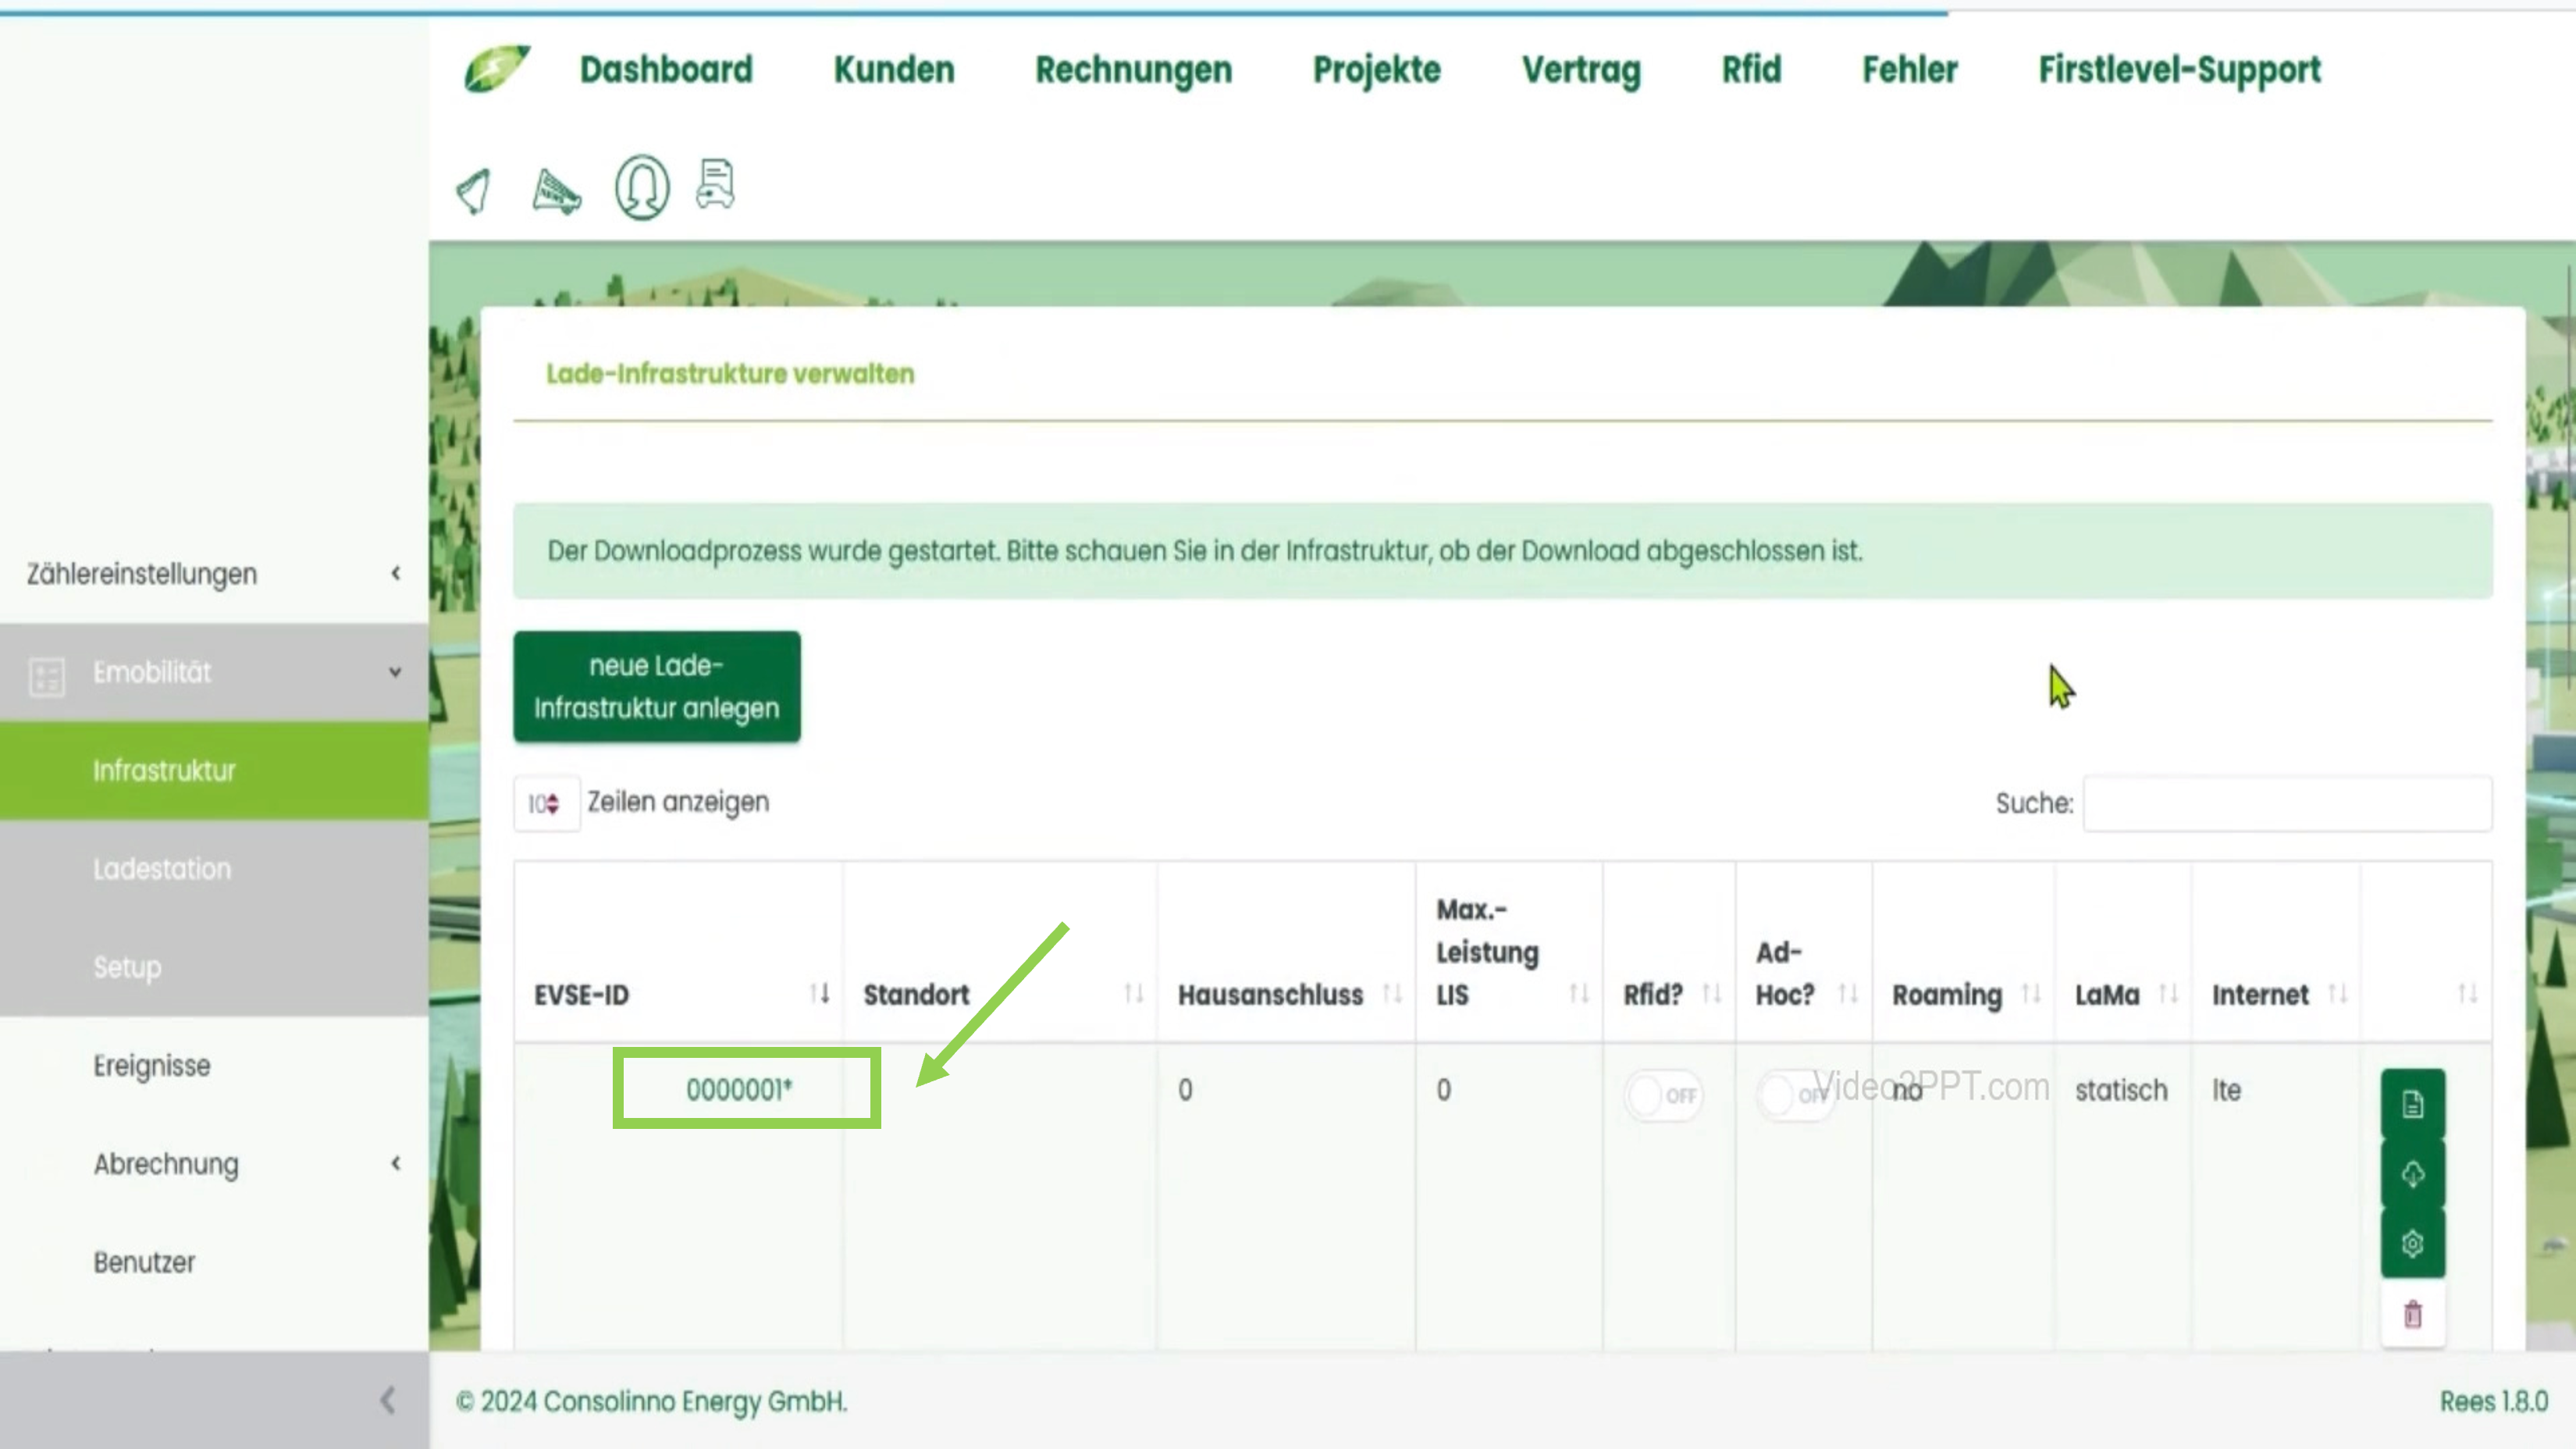This screenshot has width=2576, height=1449.
Task: Open the Kunden menu
Action: click(x=894, y=70)
